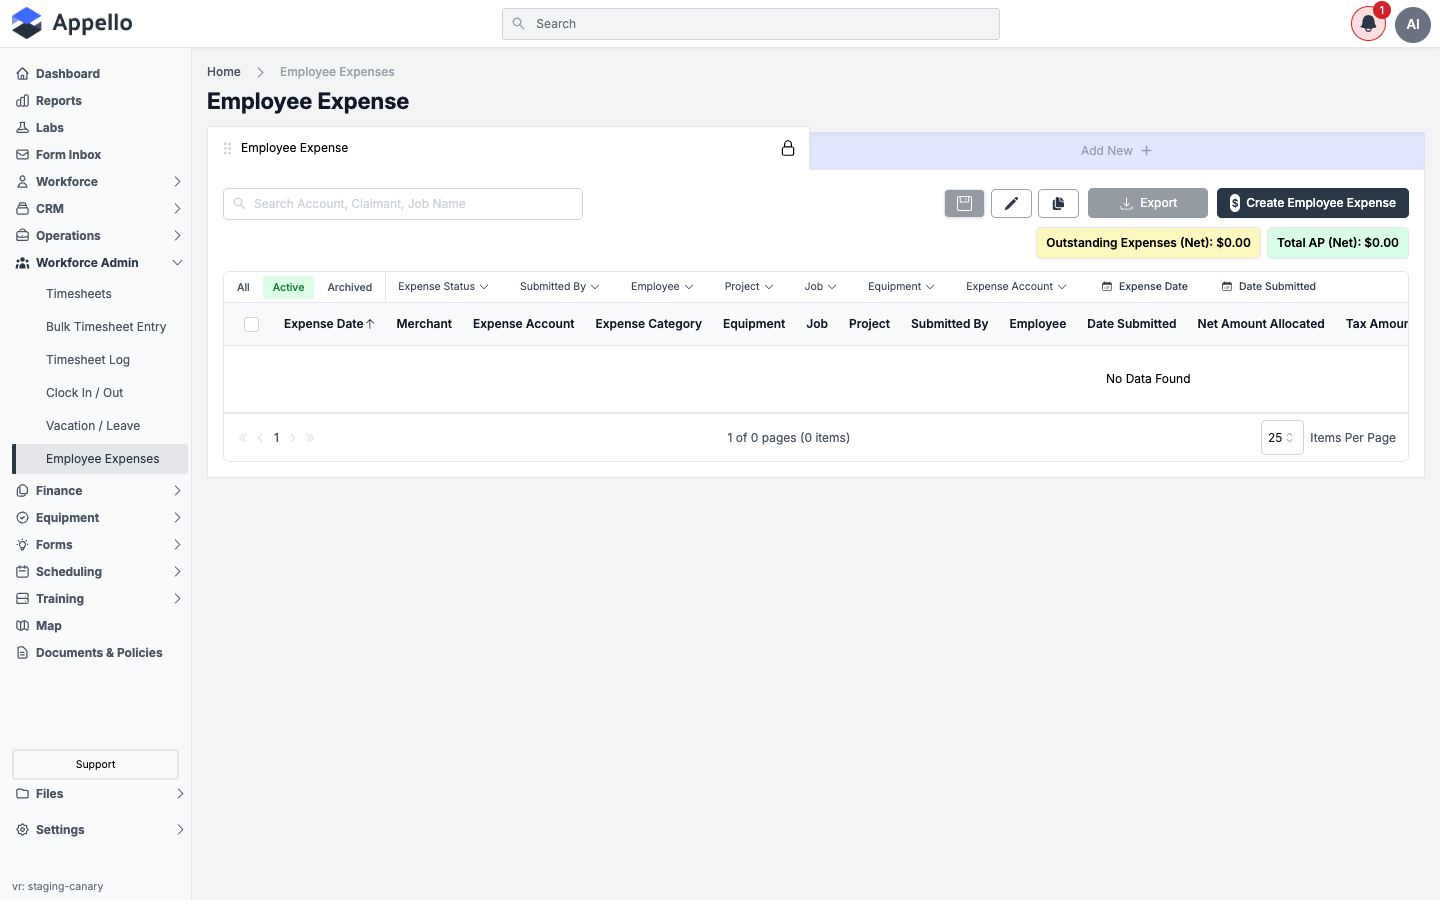Toggle the select-all checkbox in table header
Image resolution: width=1440 pixels, height=918 pixels.
pyautogui.click(x=252, y=324)
